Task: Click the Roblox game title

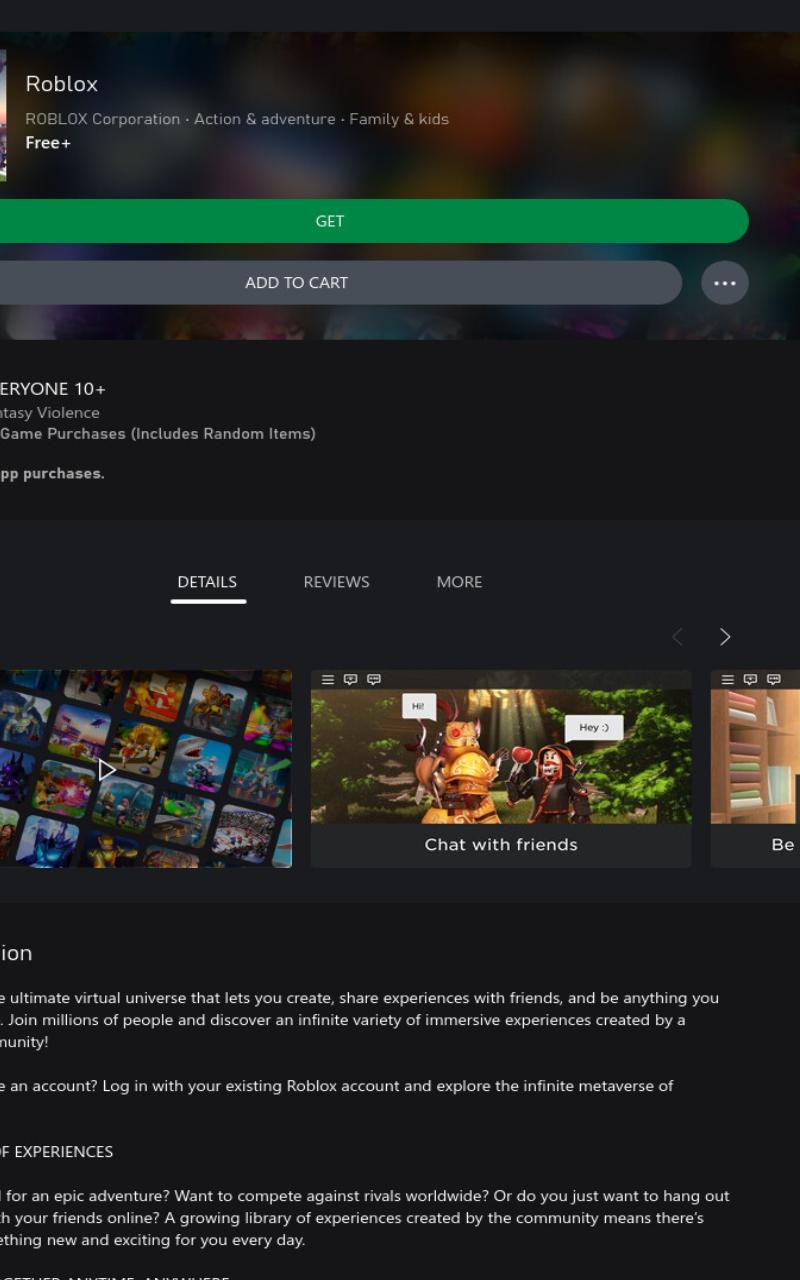Action: [62, 84]
